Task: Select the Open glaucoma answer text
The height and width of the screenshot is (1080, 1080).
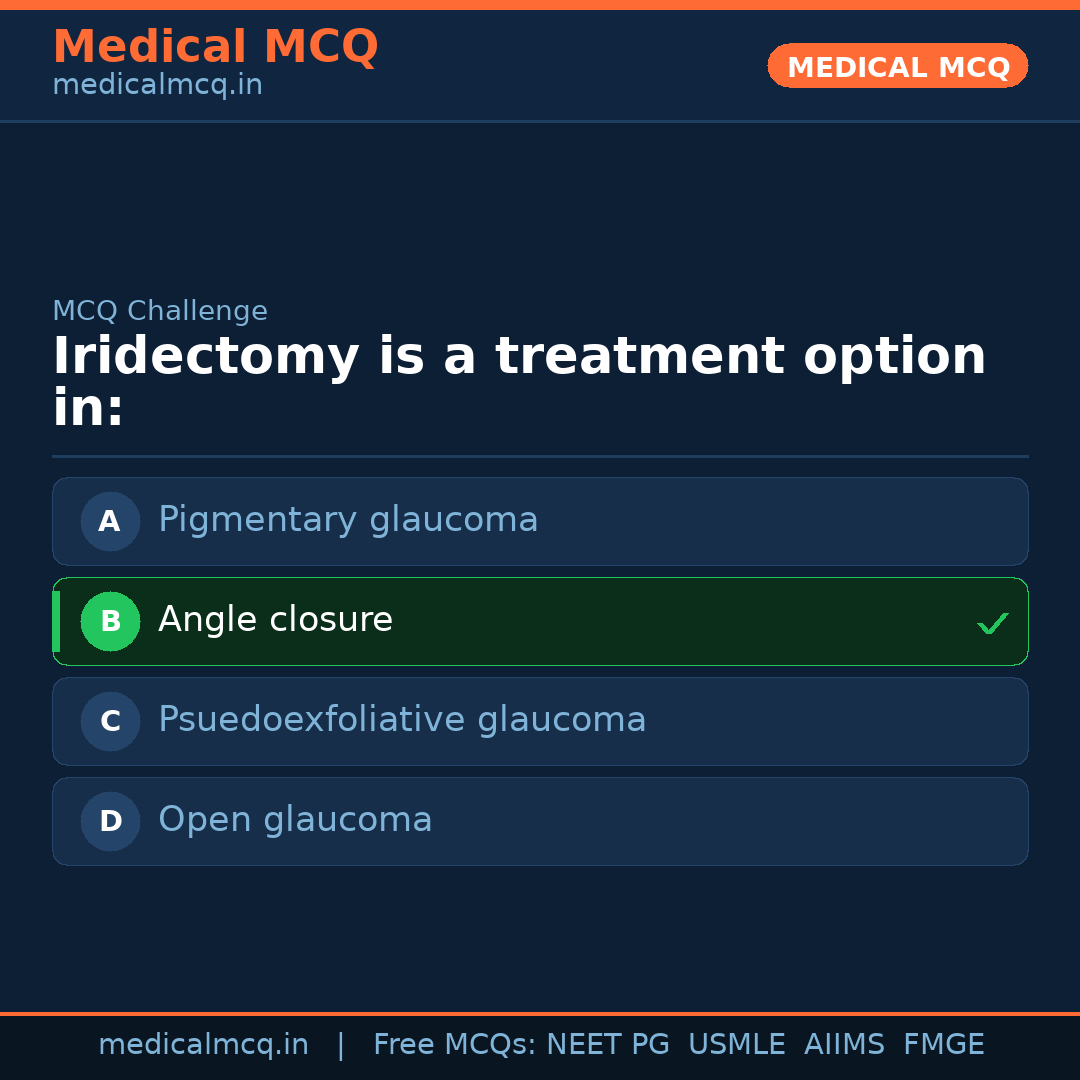Action: (295, 820)
